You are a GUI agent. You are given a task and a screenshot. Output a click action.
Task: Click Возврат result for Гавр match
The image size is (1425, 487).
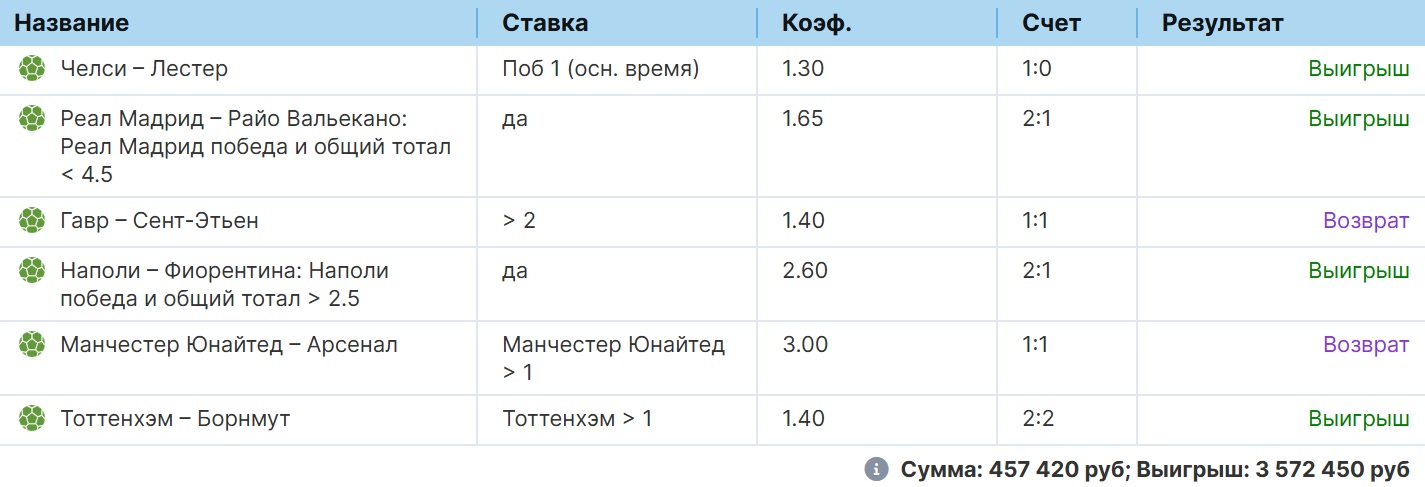[x=1366, y=220]
